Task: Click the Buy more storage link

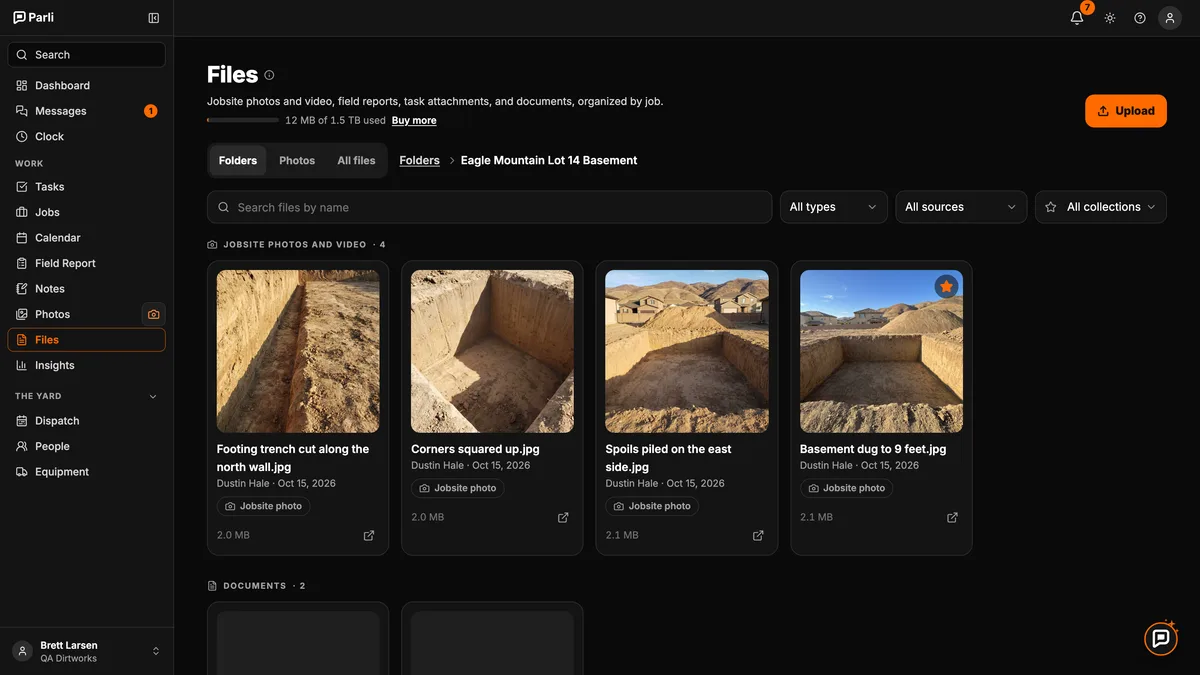Action: [414, 120]
